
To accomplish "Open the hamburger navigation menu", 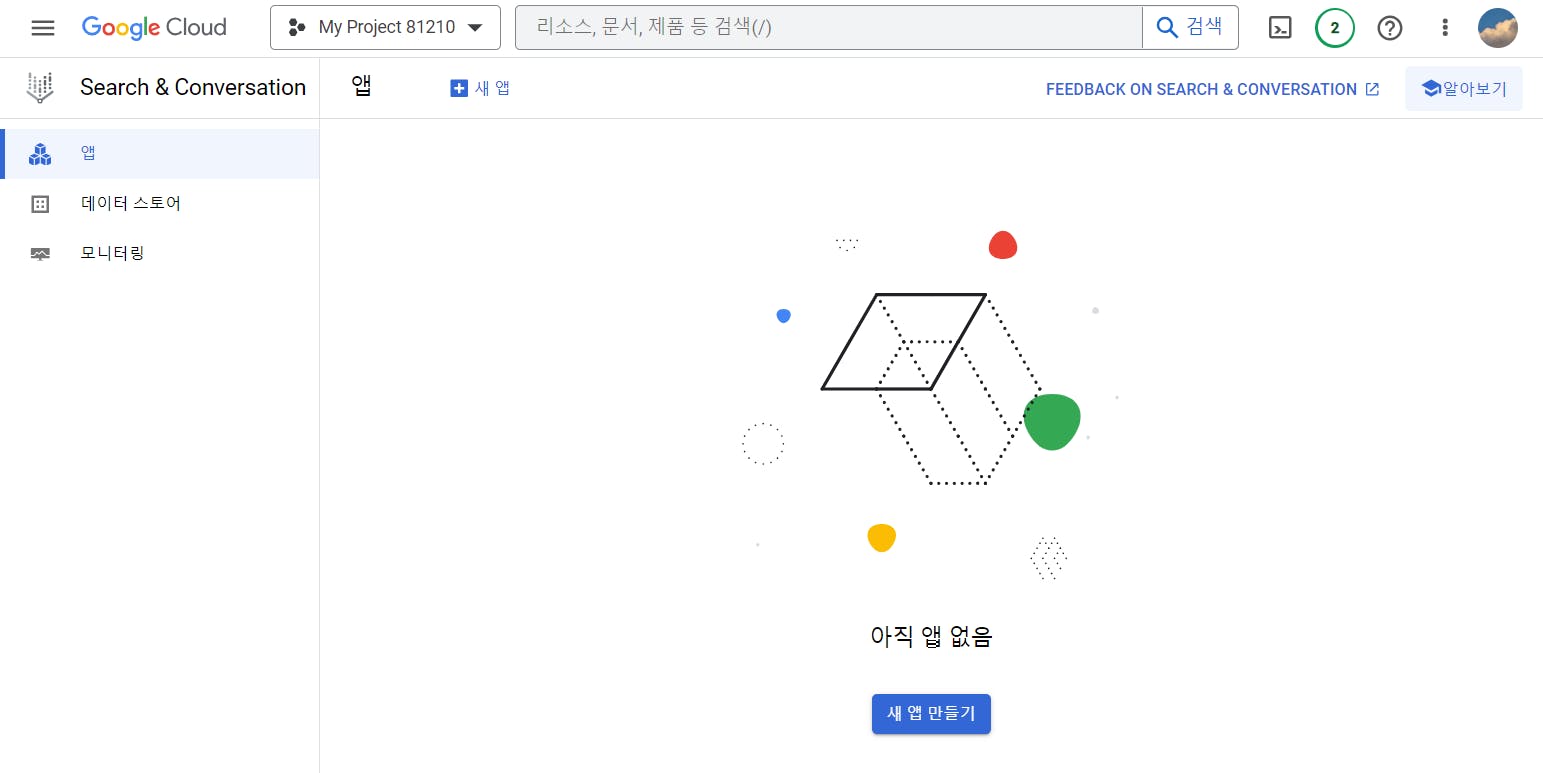I will [43, 28].
